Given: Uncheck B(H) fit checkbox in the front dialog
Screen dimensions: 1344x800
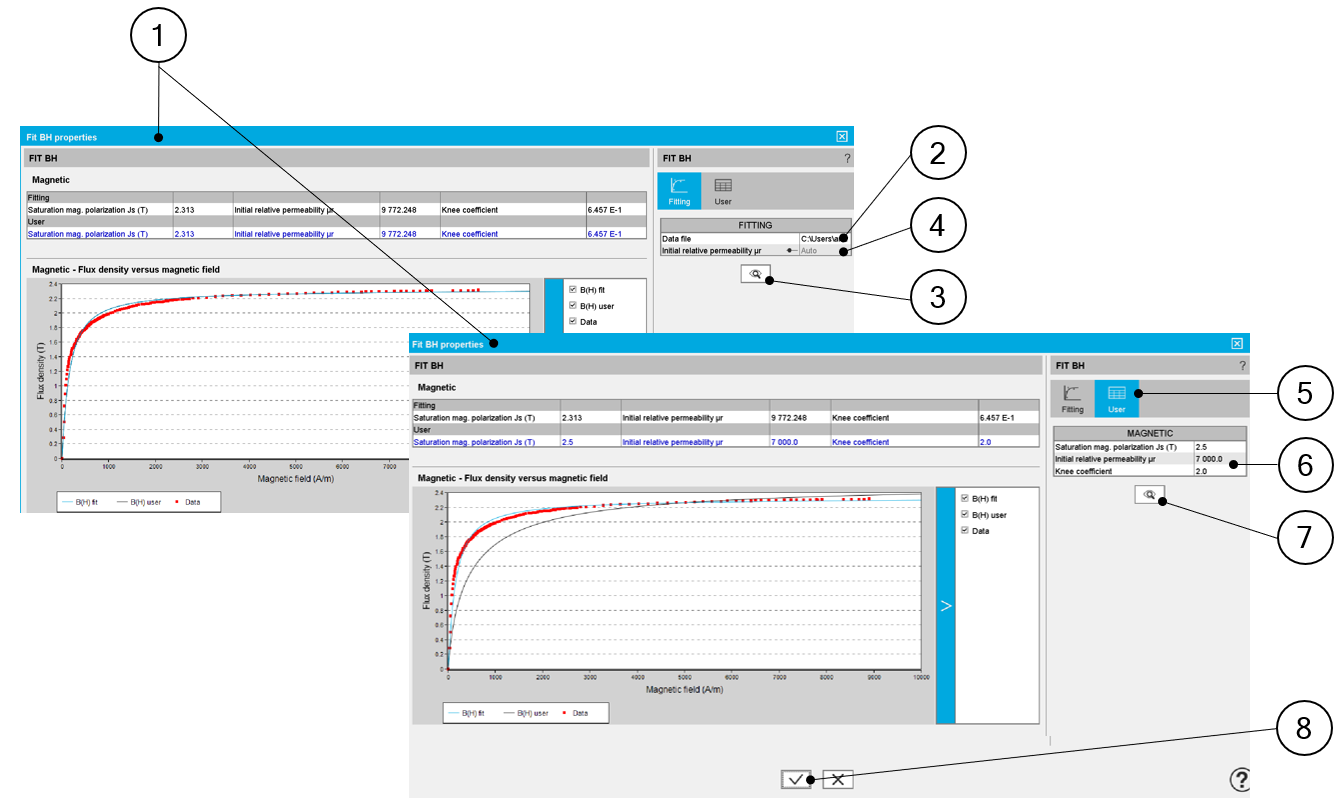Looking at the screenshot, I should tap(964, 498).
